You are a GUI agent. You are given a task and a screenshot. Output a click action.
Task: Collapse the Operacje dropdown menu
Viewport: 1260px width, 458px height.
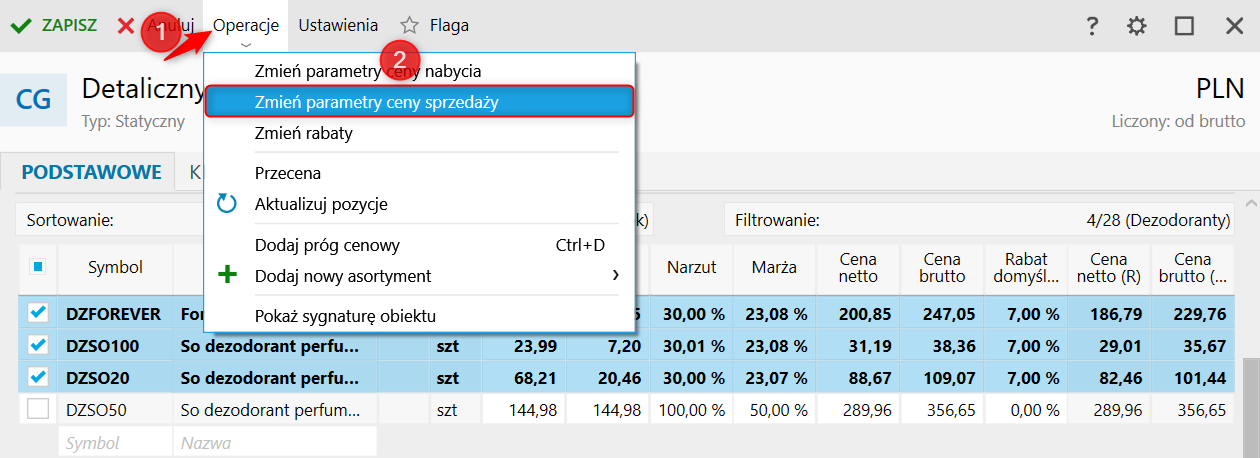(245, 26)
